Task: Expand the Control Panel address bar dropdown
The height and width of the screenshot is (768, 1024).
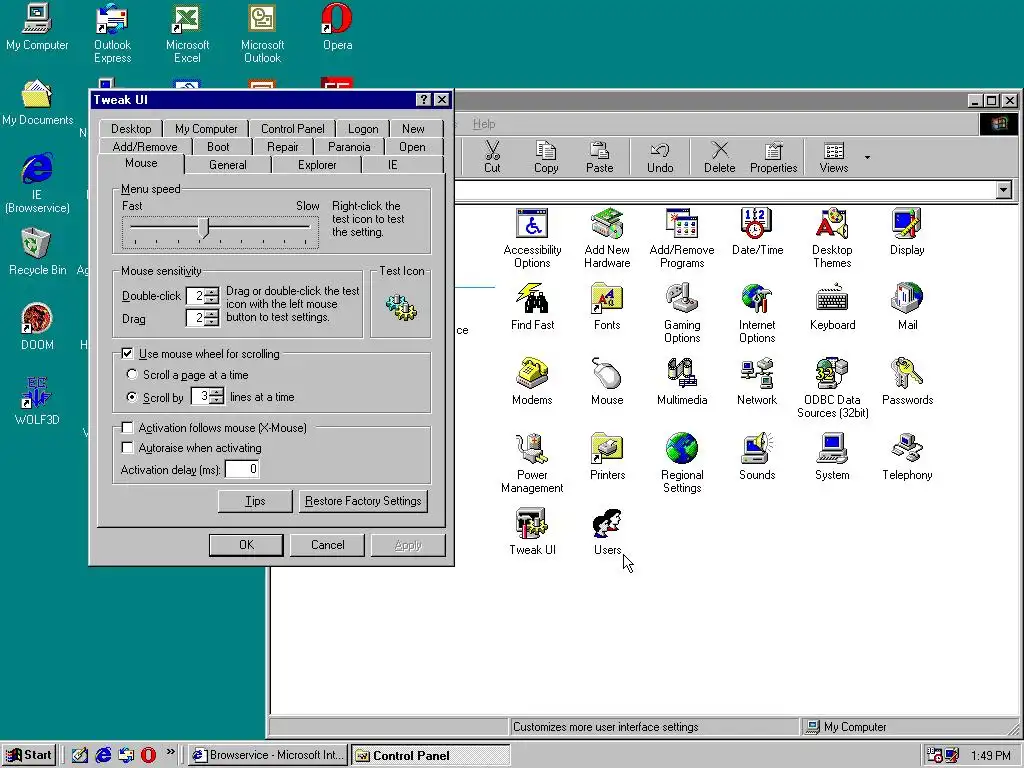Action: click(x=1004, y=190)
